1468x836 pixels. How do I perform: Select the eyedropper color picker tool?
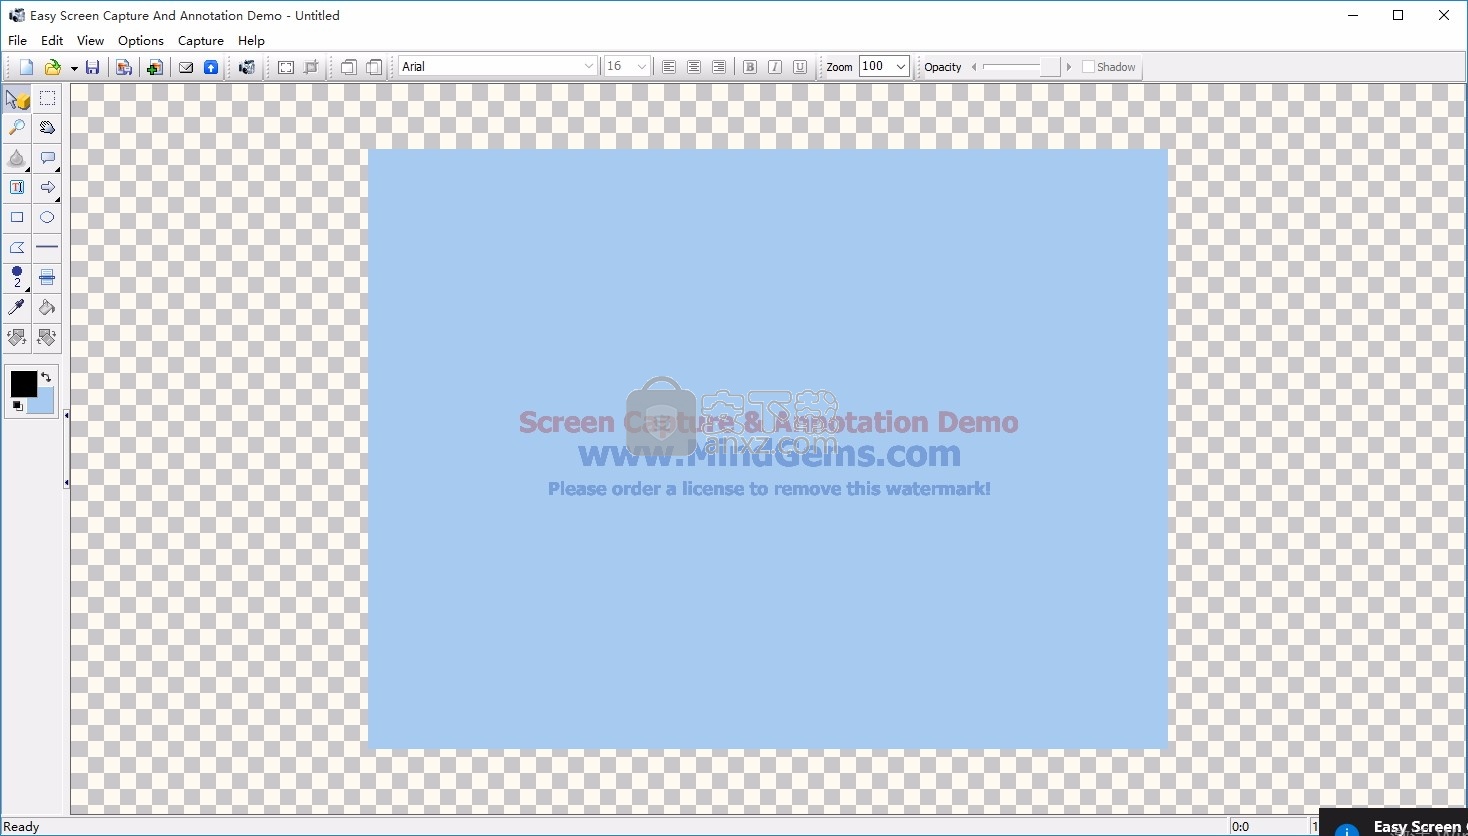pyautogui.click(x=17, y=307)
